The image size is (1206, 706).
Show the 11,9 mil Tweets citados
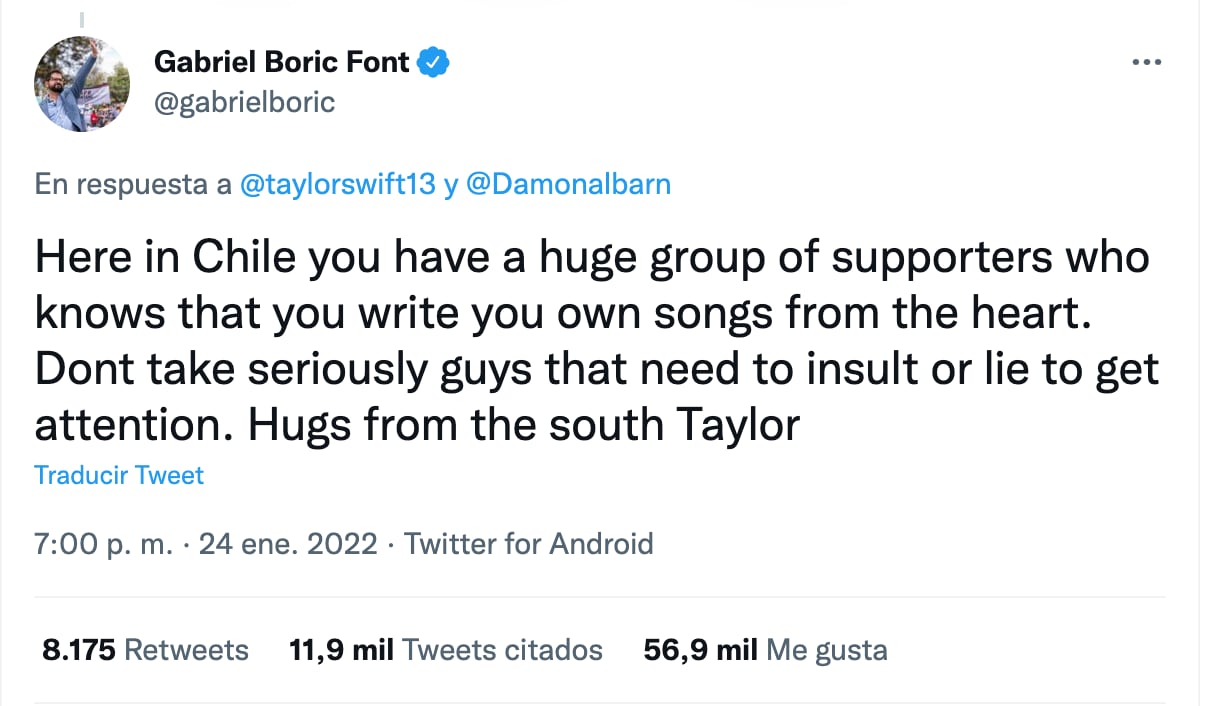(x=446, y=650)
